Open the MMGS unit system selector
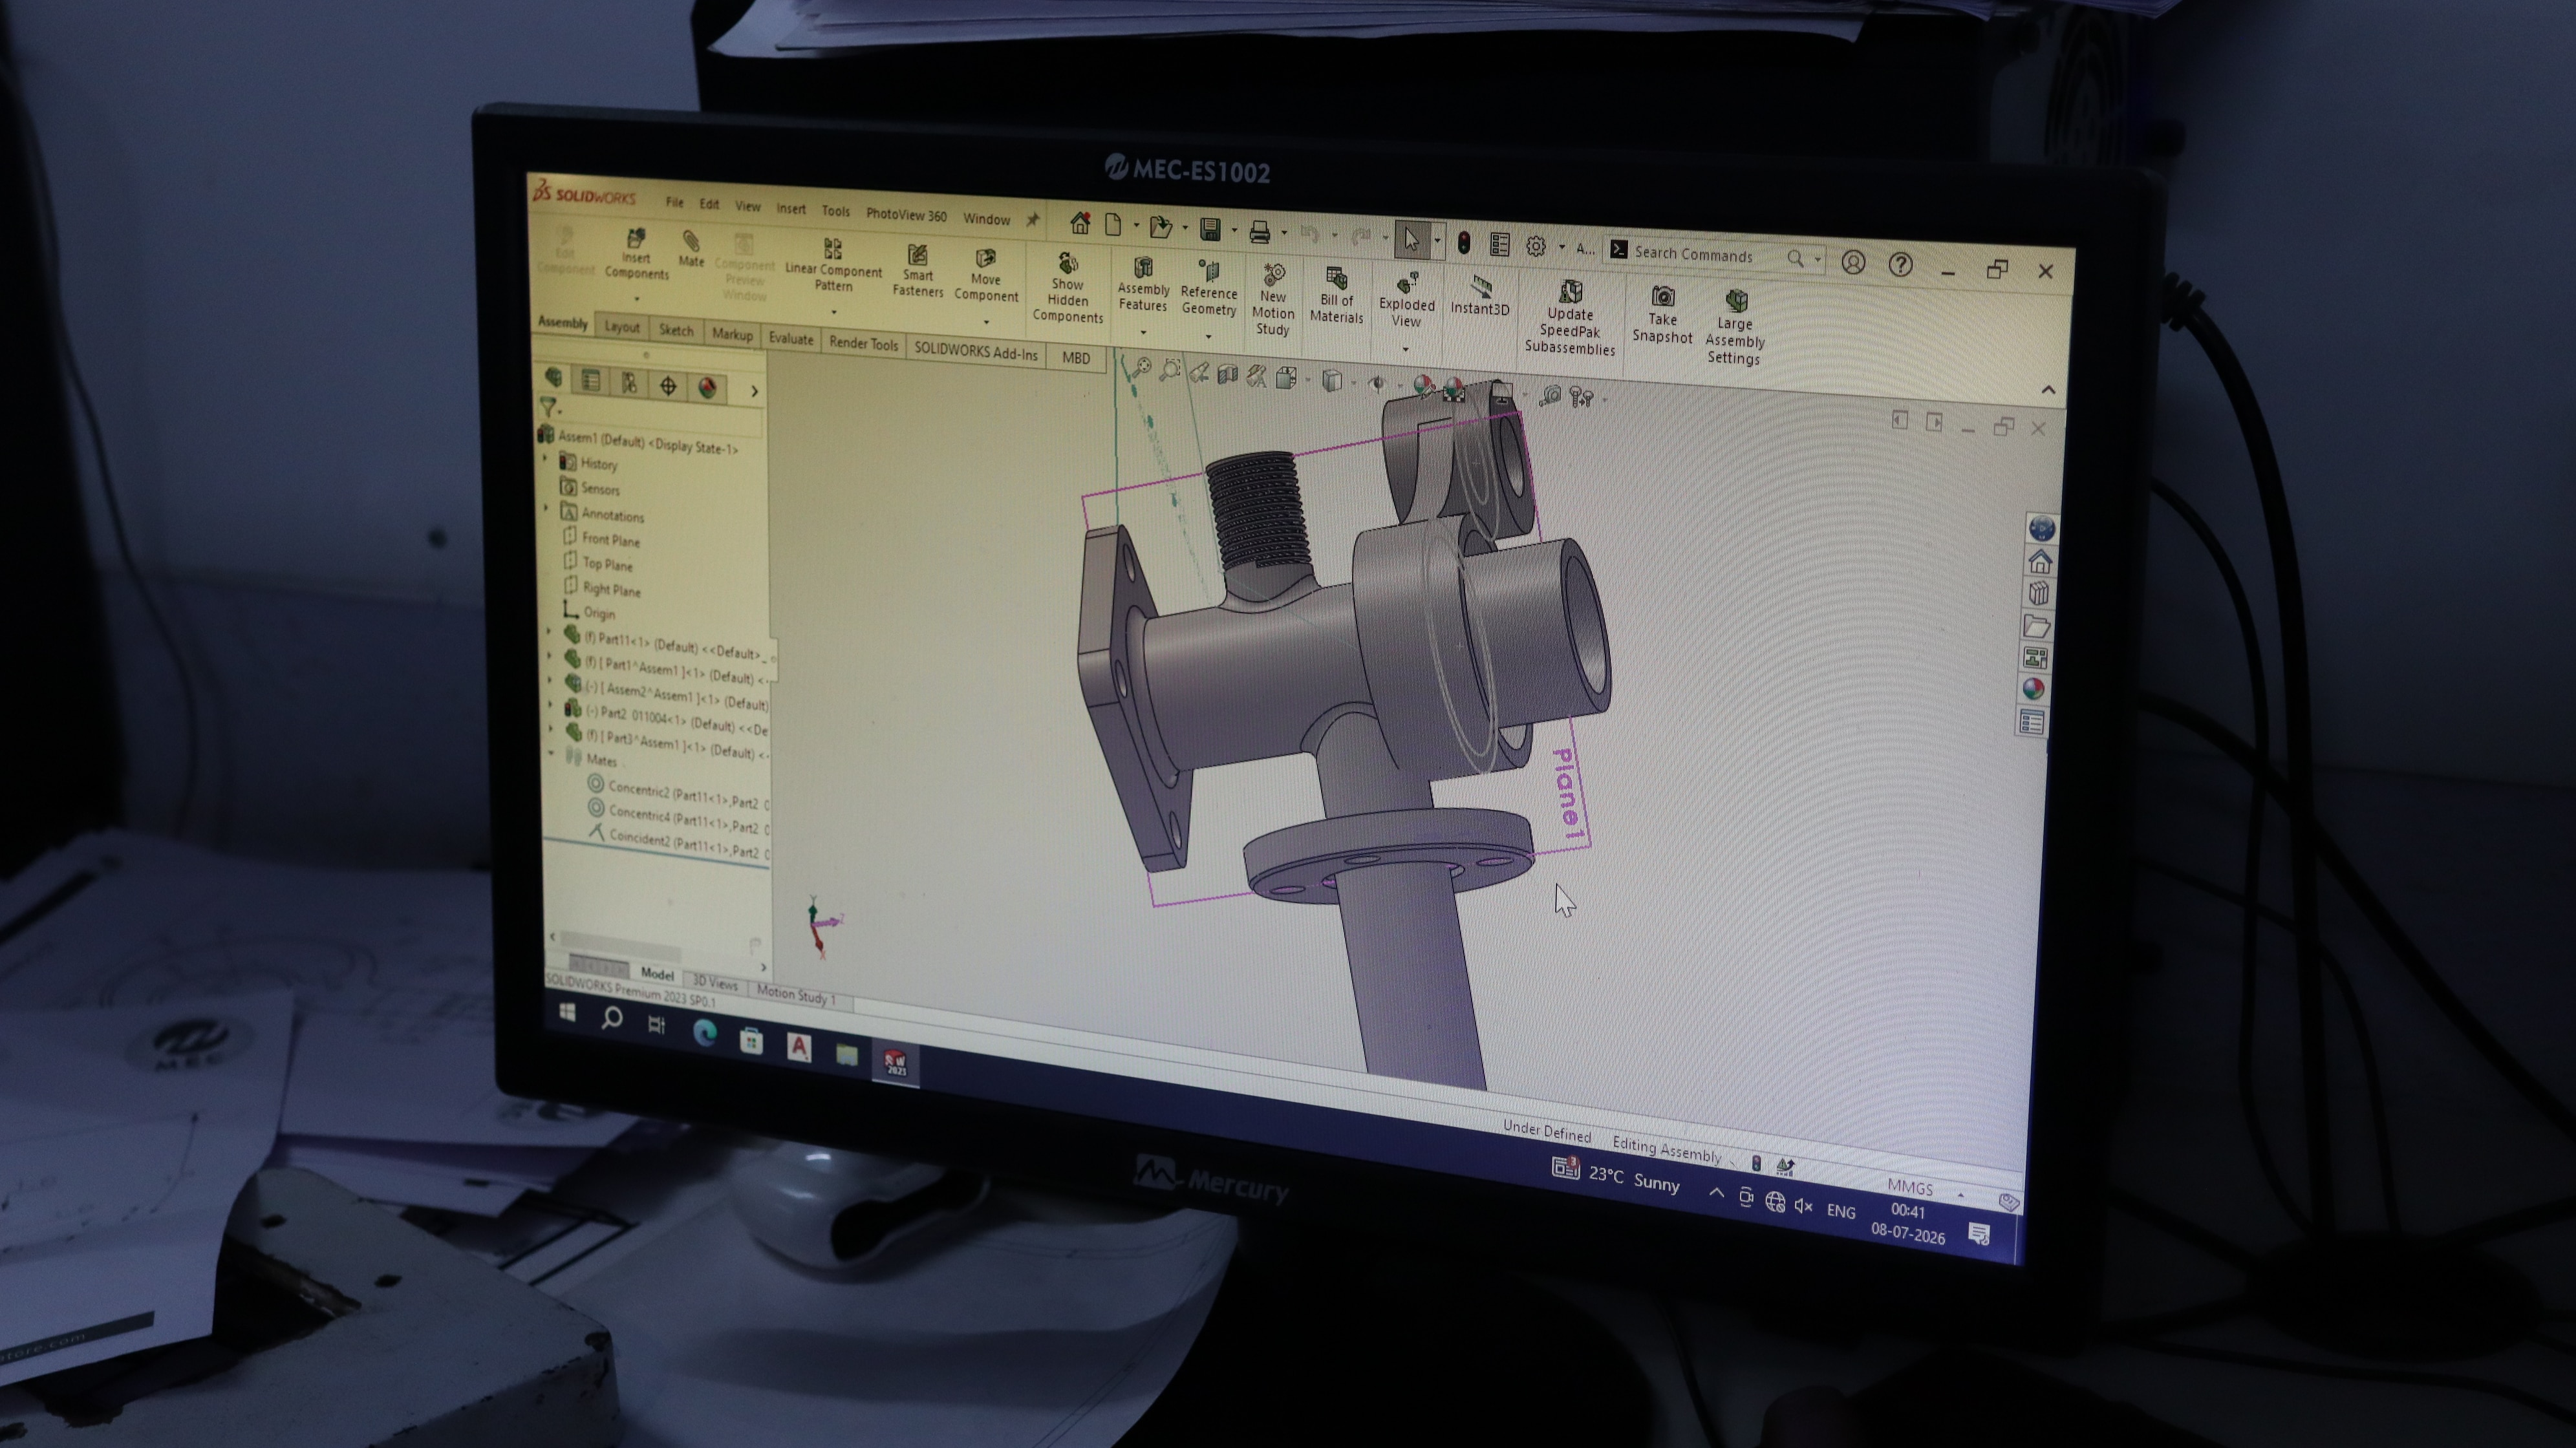Image resolution: width=2576 pixels, height=1448 pixels. (1910, 1188)
